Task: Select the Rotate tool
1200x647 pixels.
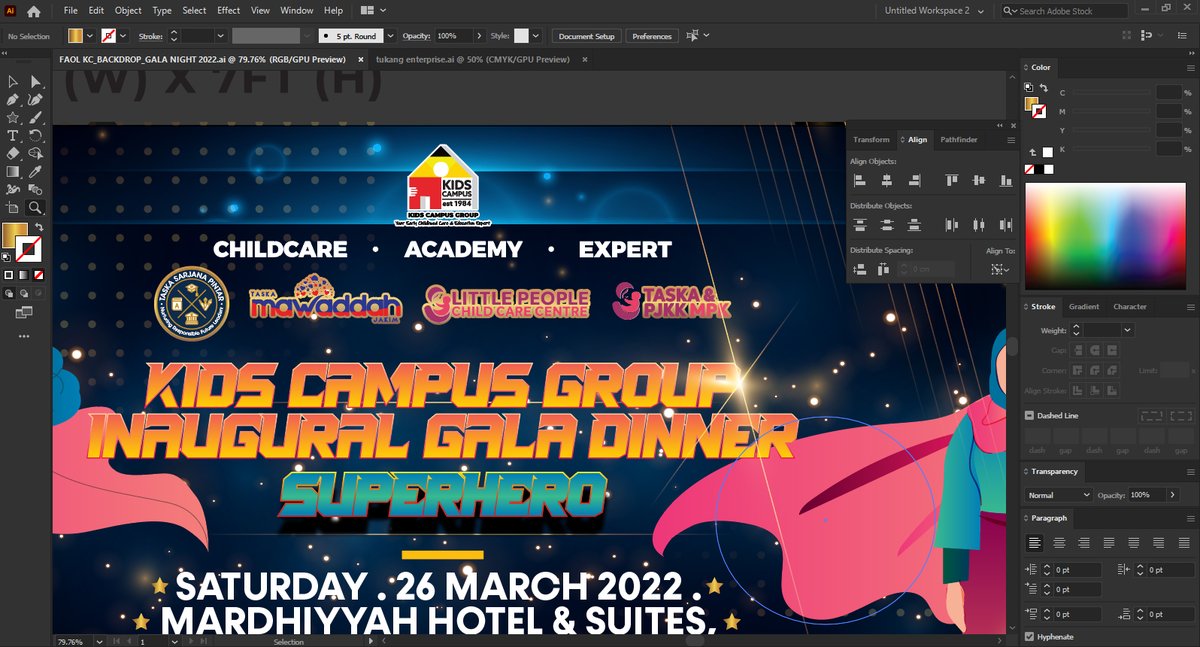Action: click(35, 136)
